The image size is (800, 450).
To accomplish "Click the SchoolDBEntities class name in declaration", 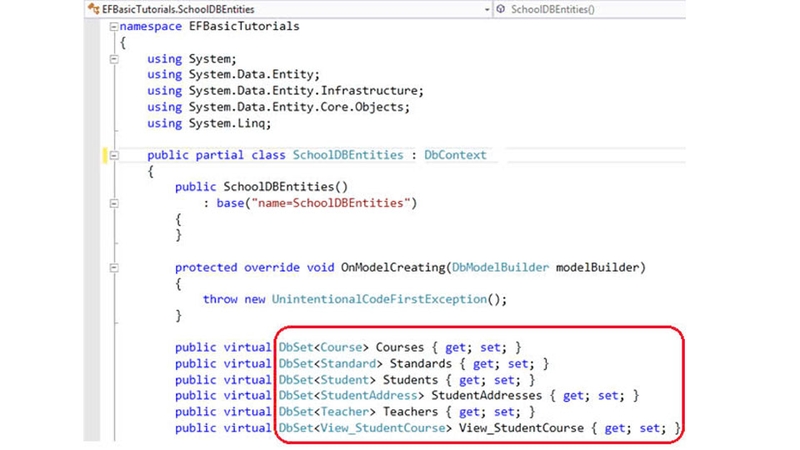I will (347, 155).
